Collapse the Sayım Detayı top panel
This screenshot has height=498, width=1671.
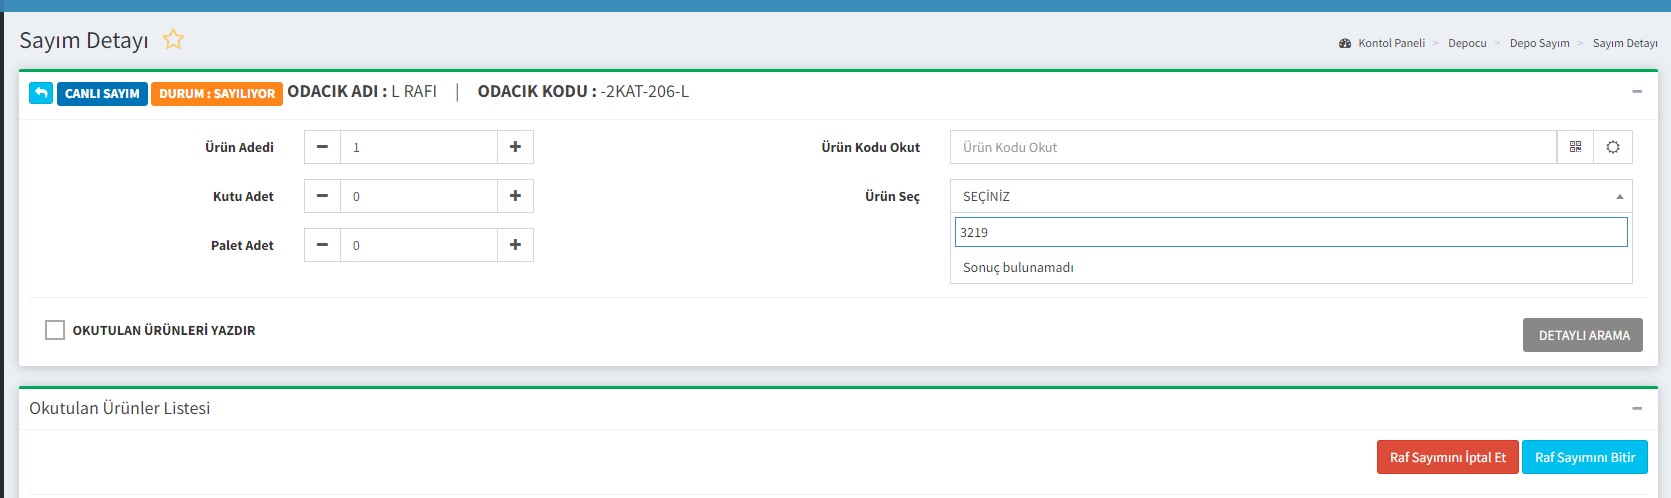point(1637,92)
